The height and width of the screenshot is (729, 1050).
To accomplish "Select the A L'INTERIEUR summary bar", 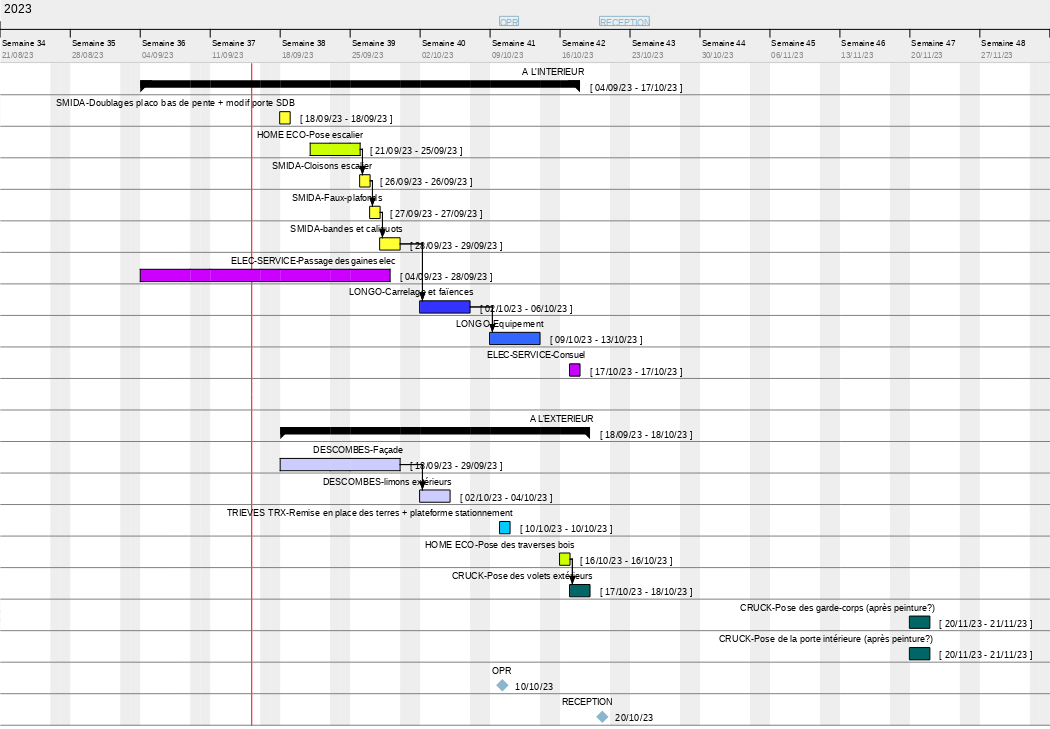I will [360, 85].
